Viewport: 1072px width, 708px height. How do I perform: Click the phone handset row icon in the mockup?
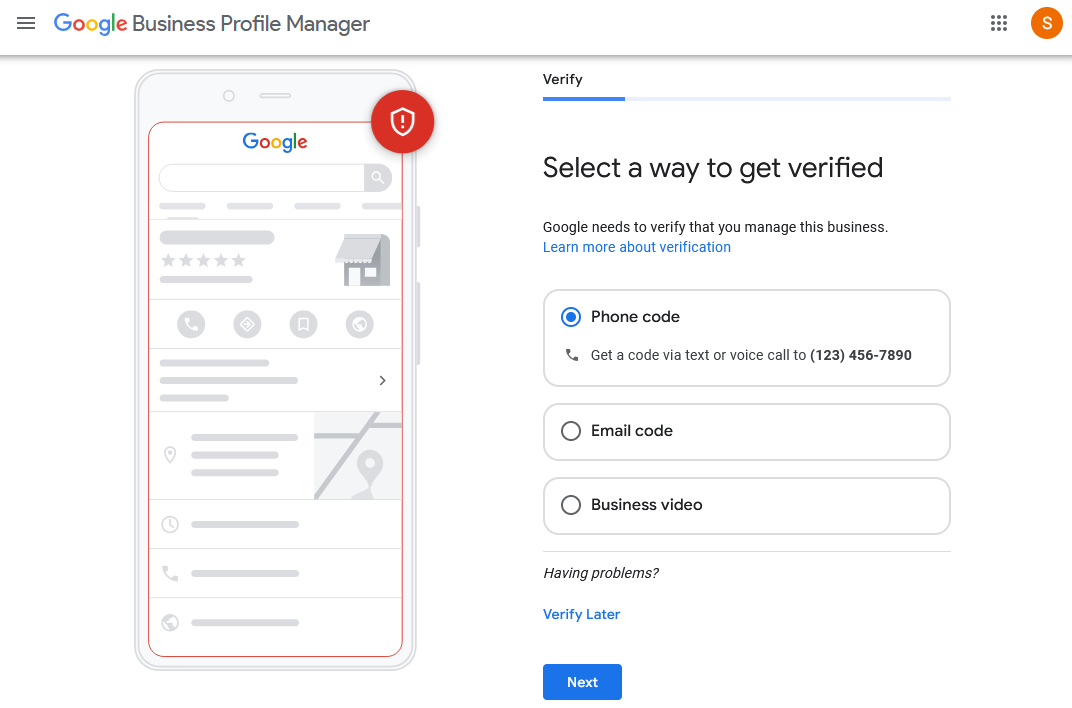coord(170,573)
